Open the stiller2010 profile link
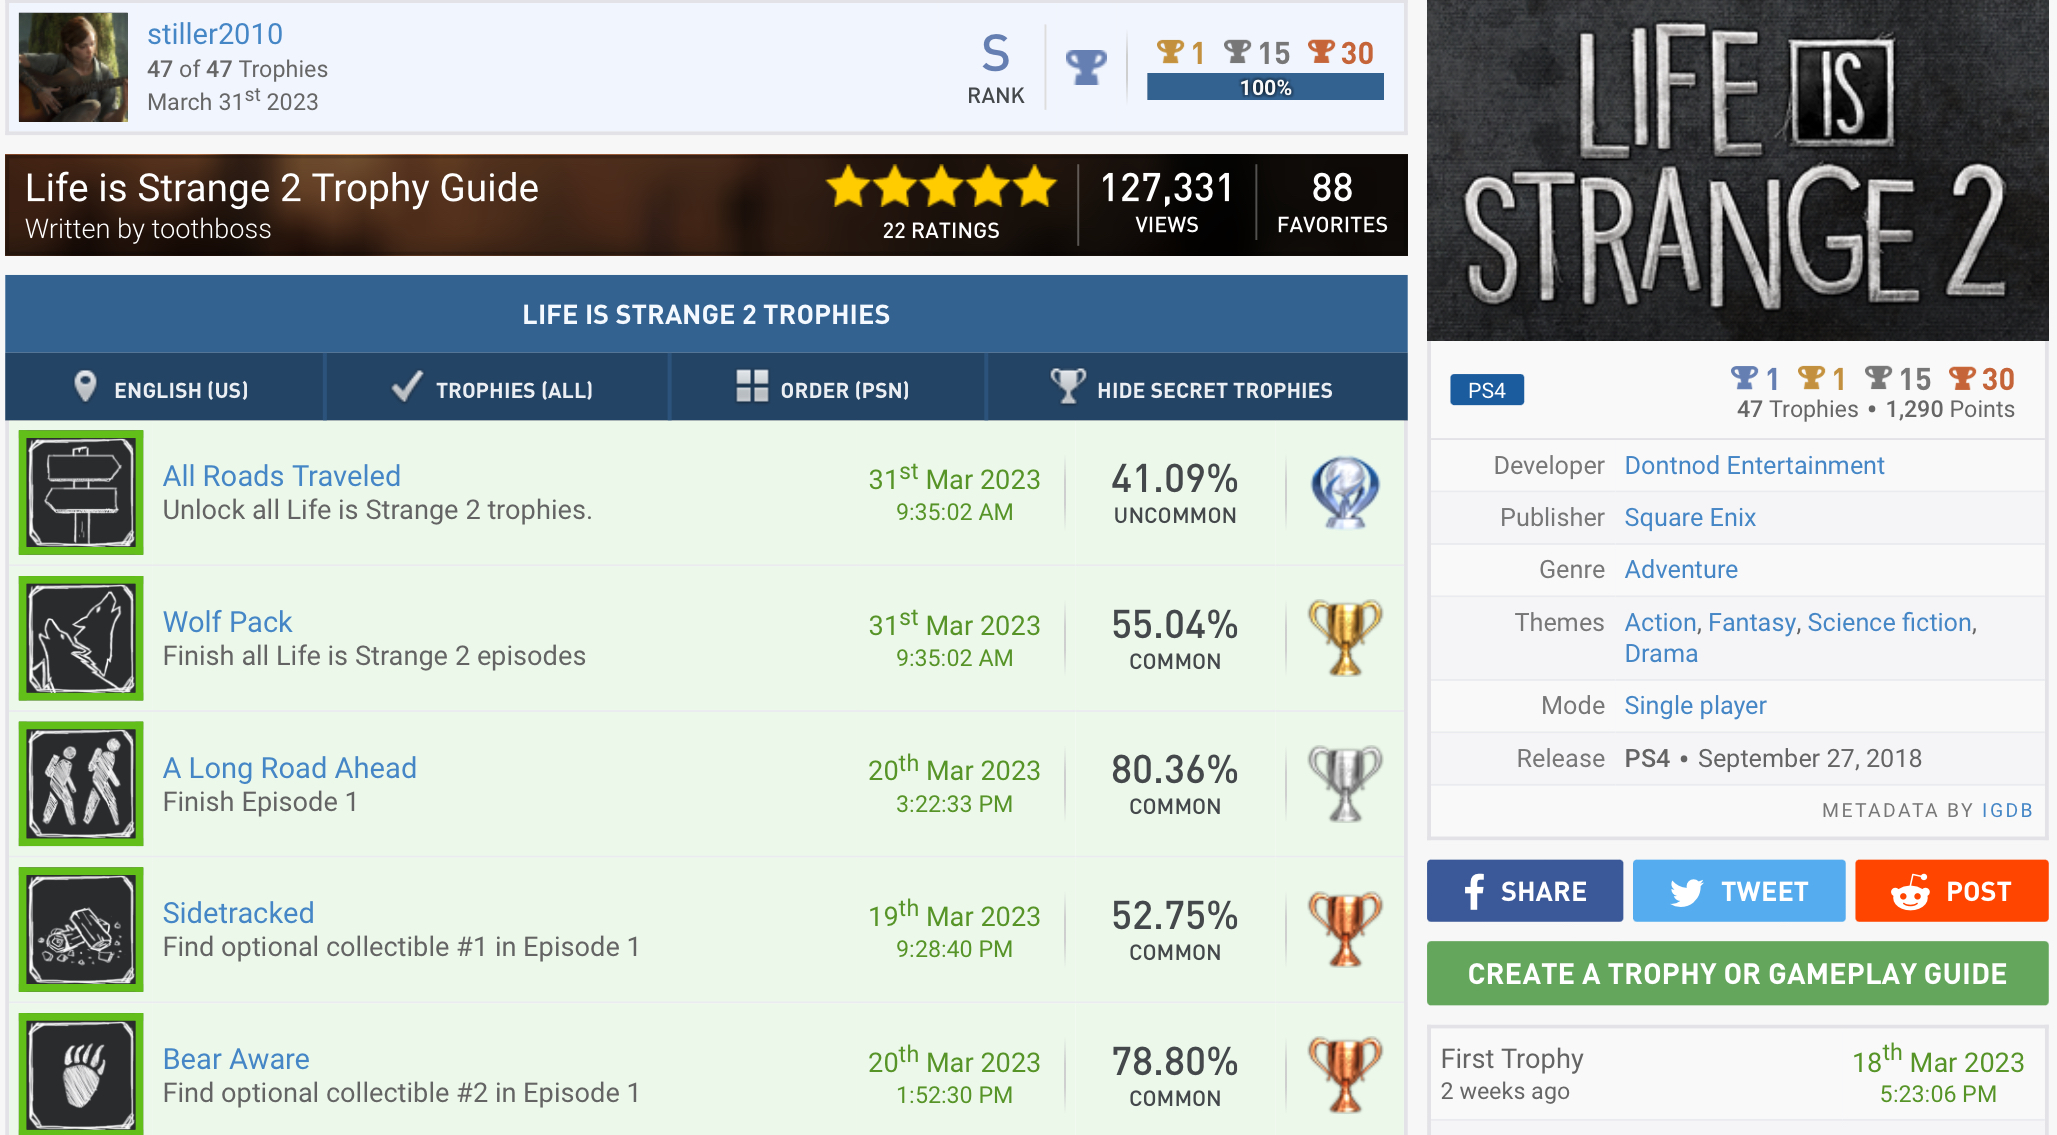Viewport: 2057px width, 1135px height. [215, 34]
